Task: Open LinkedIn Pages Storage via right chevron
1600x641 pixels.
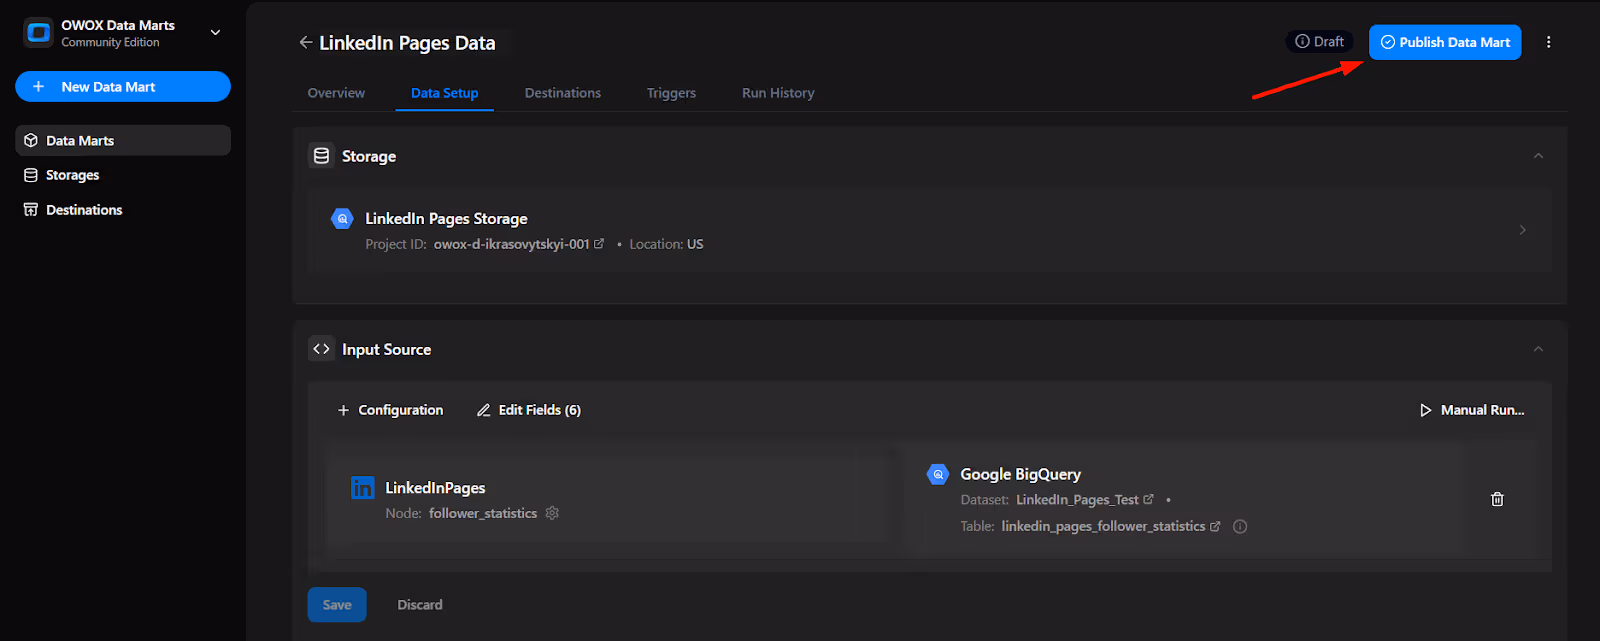Action: (1523, 230)
